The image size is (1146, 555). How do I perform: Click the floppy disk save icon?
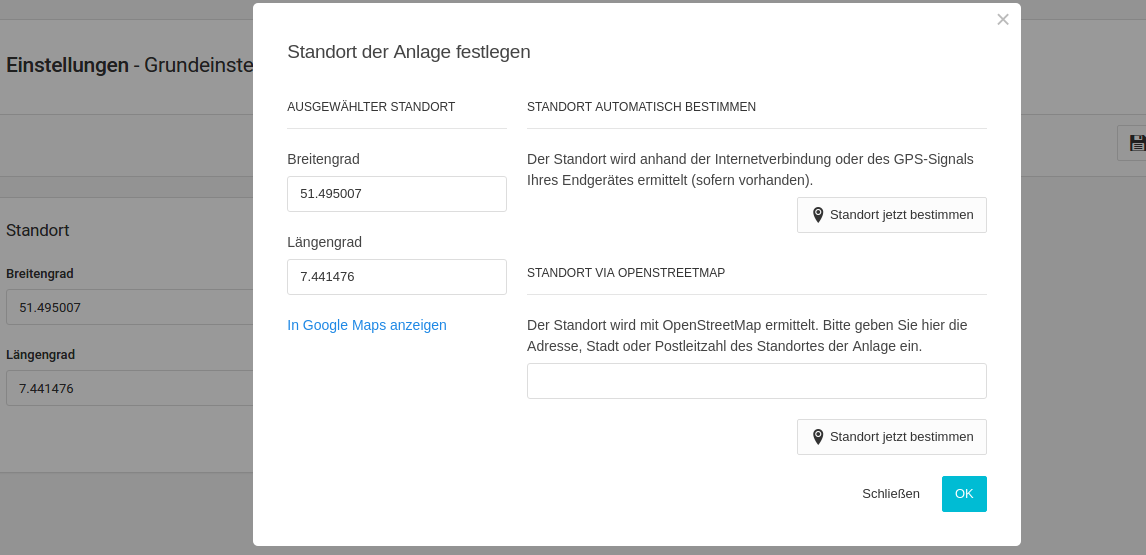(1136, 143)
